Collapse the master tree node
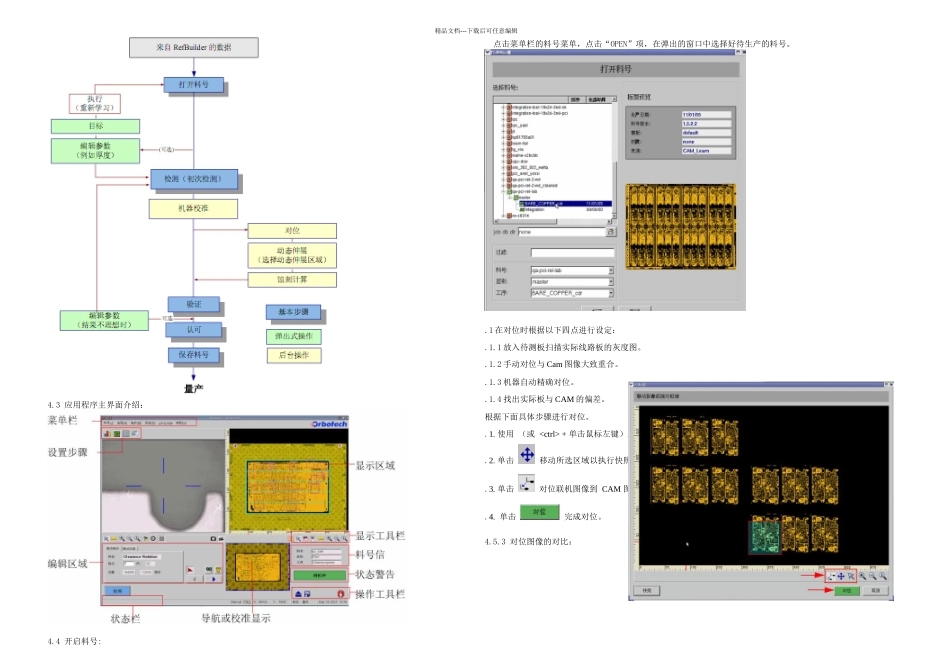 coord(510,198)
